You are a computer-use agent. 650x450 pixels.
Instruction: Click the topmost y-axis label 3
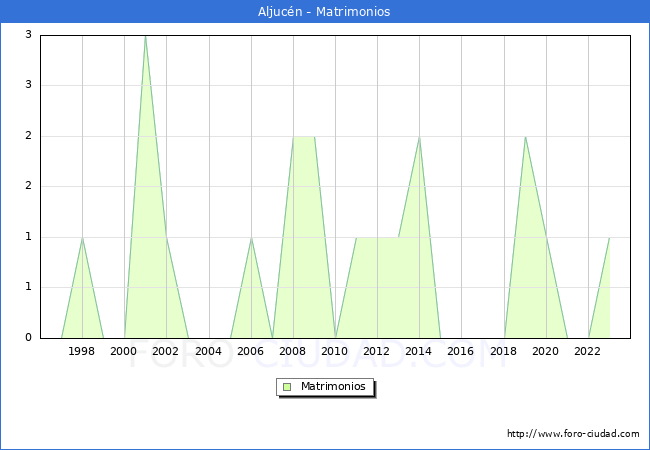[28, 35]
